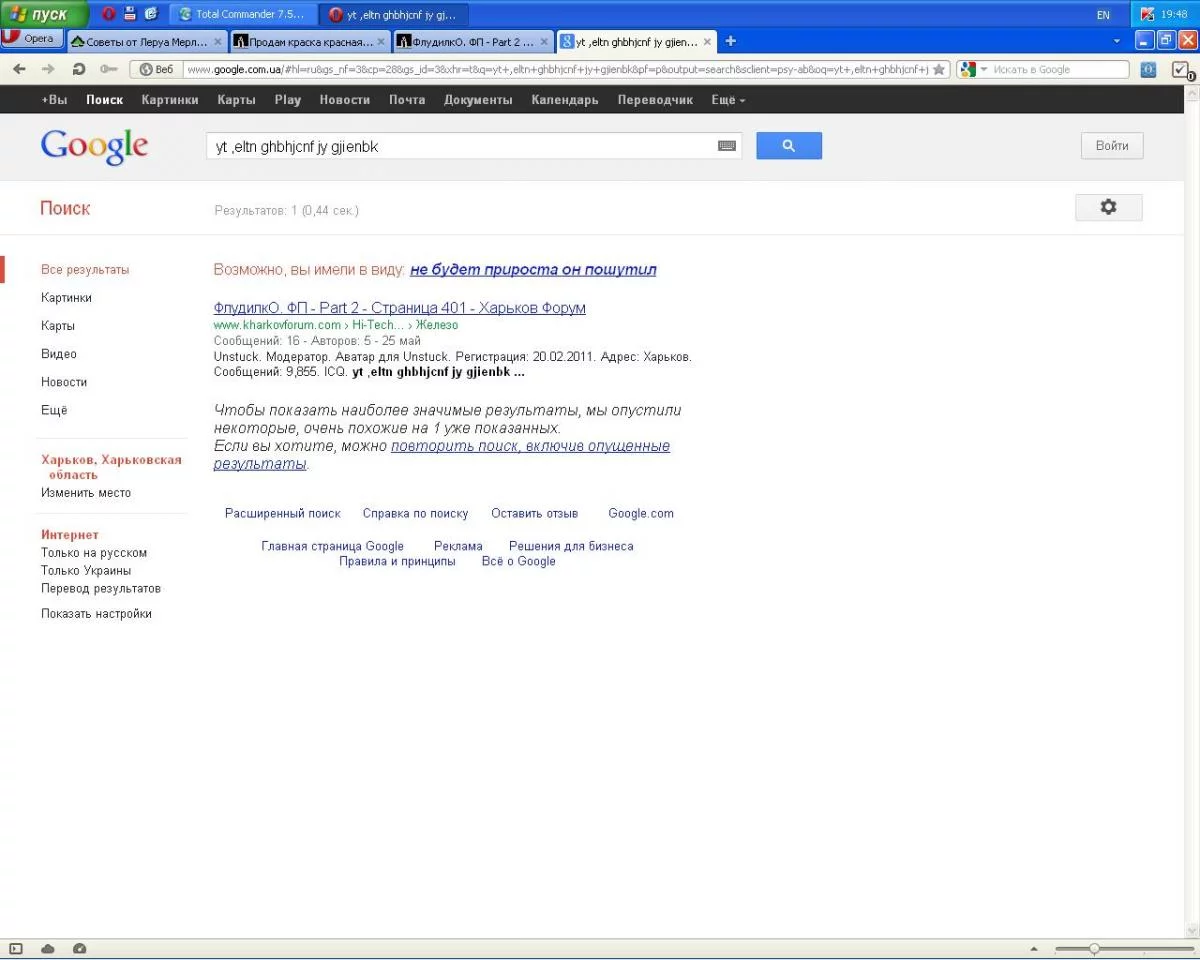Click the Opera menu button
The width and height of the screenshot is (1200, 960).
coord(32,39)
